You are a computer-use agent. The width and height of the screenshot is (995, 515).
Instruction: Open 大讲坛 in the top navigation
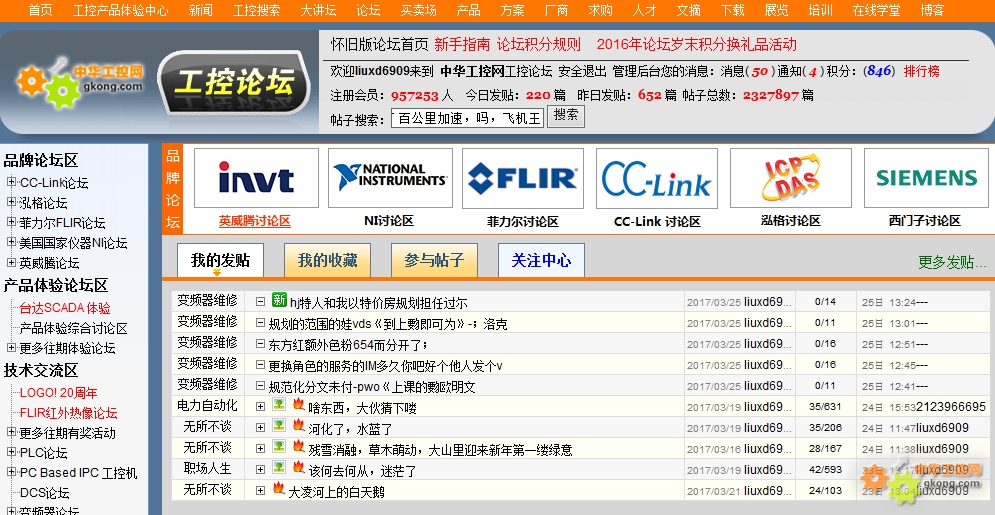pyautogui.click(x=319, y=10)
